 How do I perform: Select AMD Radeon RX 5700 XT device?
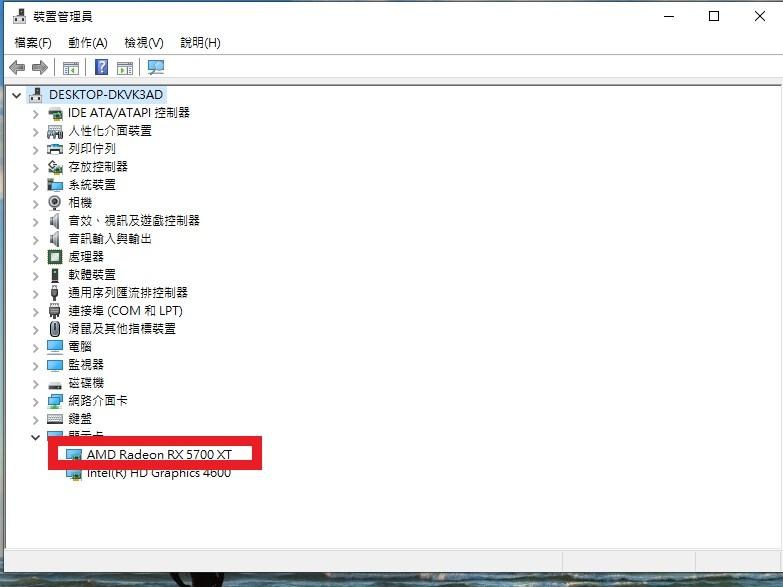(x=159, y=455)
